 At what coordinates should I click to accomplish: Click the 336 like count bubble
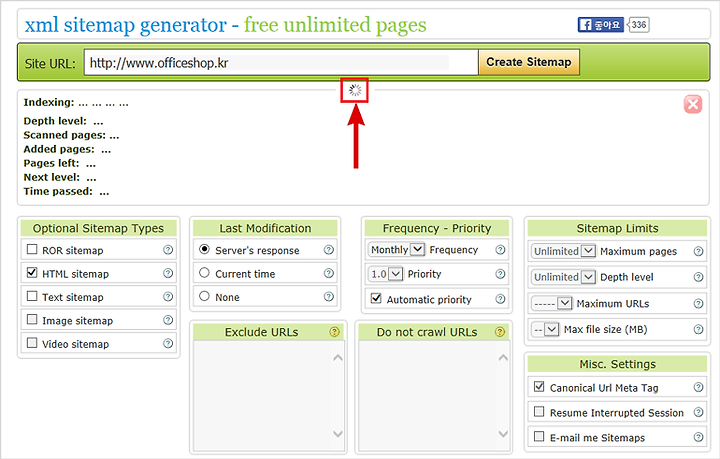tap(639, 24)
